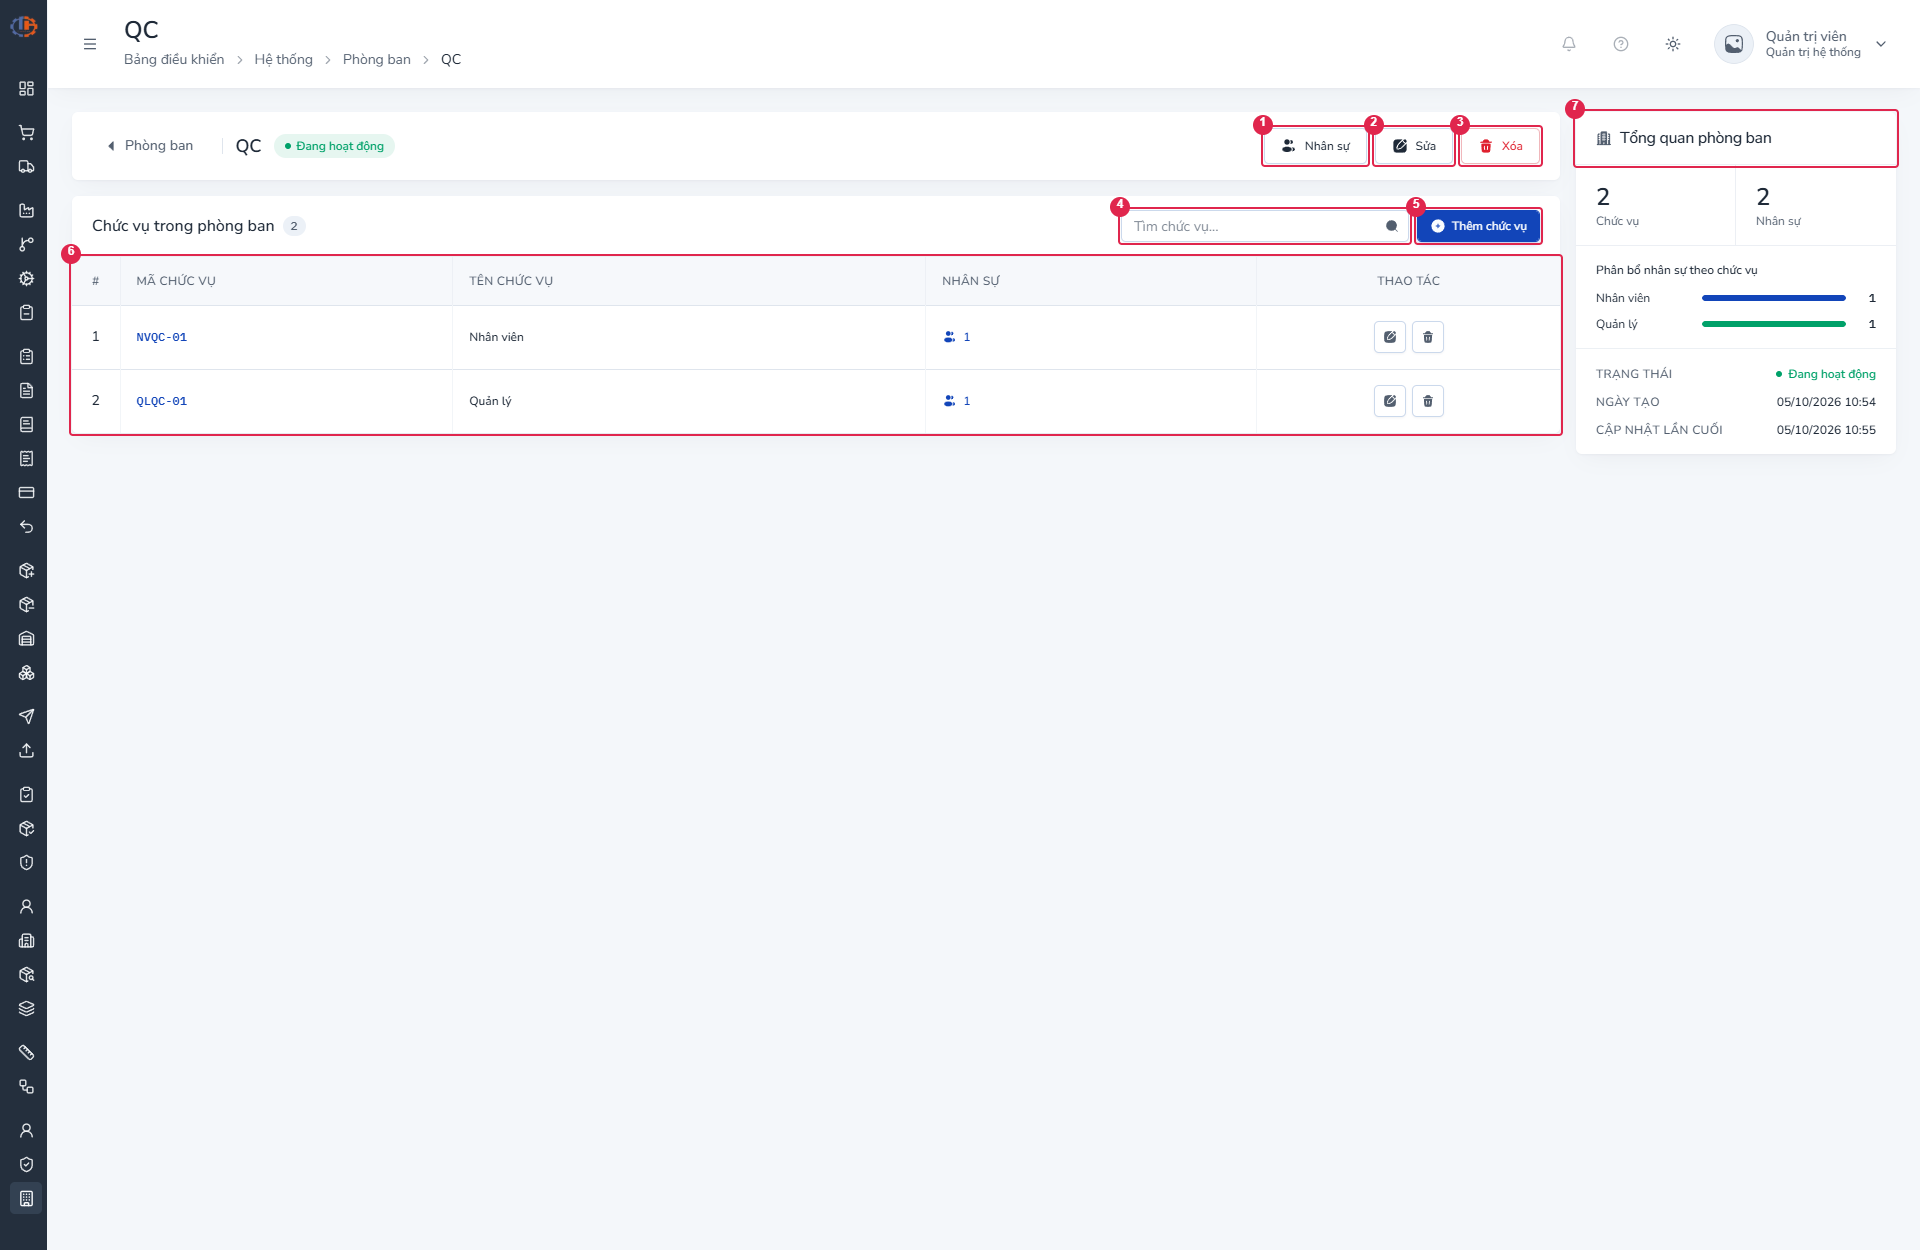This screenshot has height=1250, width=1920.
Task: Open position code QLQC-01
Action: pyautogui.click(x=162, y=402)
